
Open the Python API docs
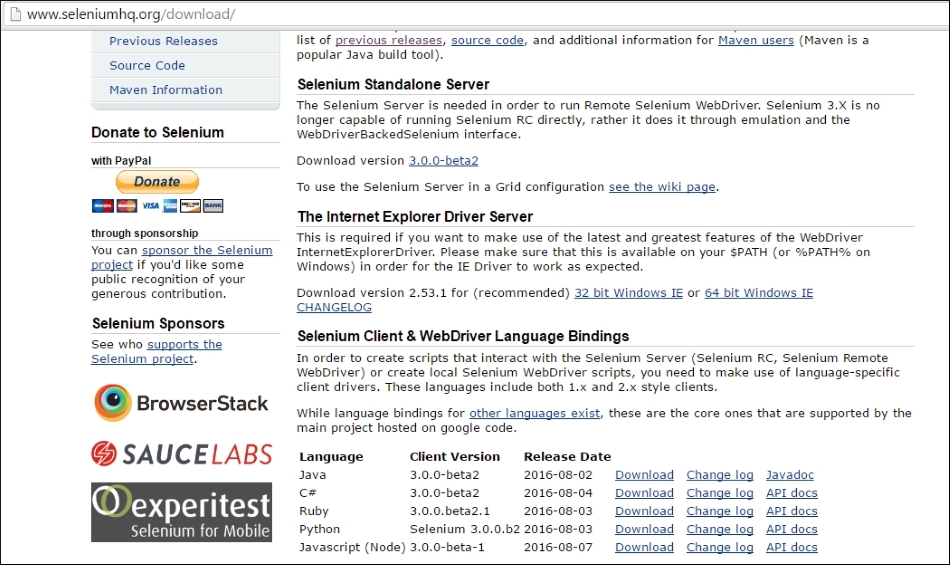(791, 529)
